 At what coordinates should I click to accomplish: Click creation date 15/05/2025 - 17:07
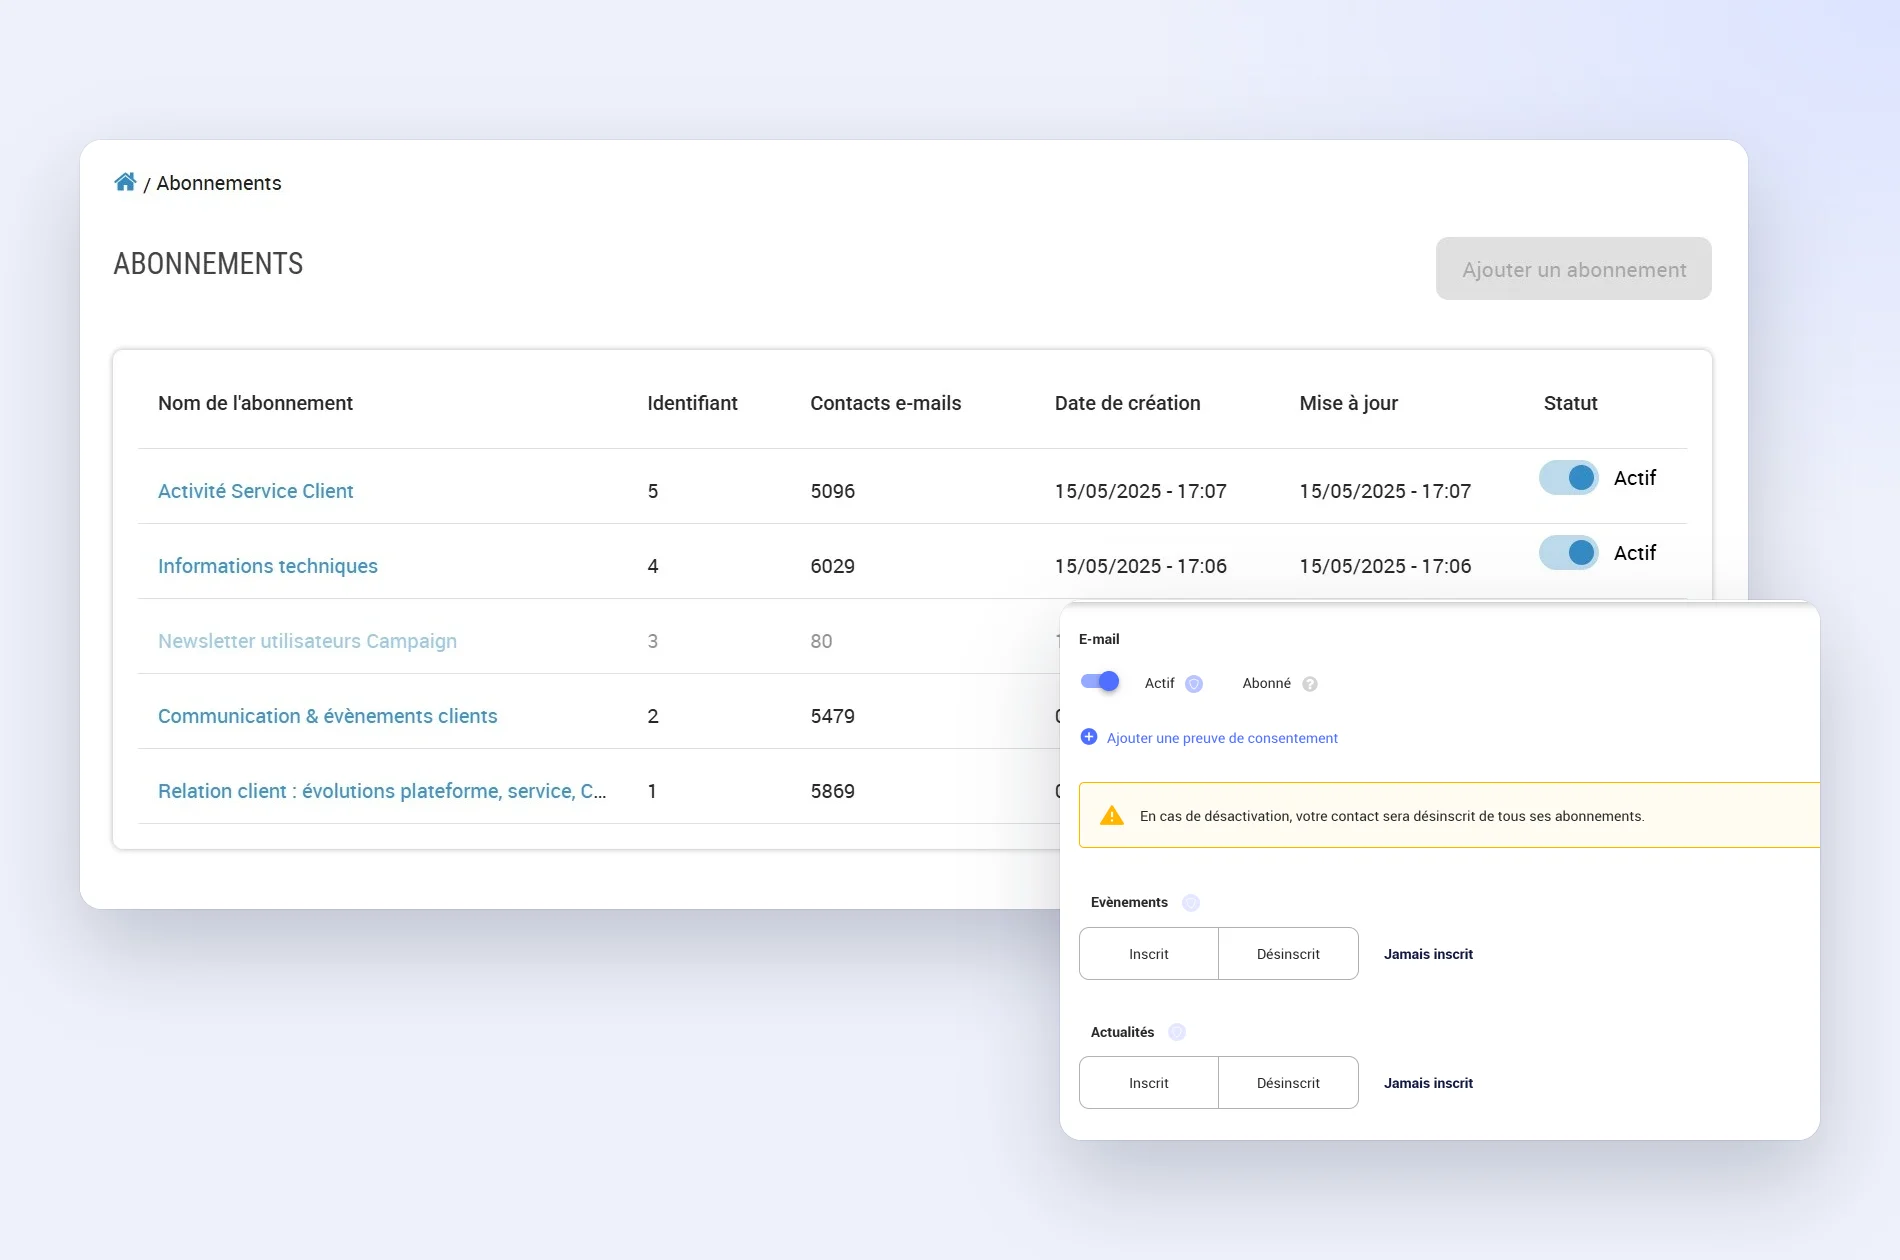tap(1140, 491)
